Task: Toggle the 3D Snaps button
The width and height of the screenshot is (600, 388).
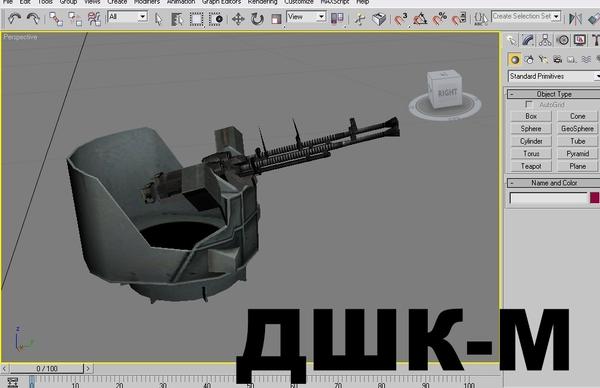Action: (401, 18)
